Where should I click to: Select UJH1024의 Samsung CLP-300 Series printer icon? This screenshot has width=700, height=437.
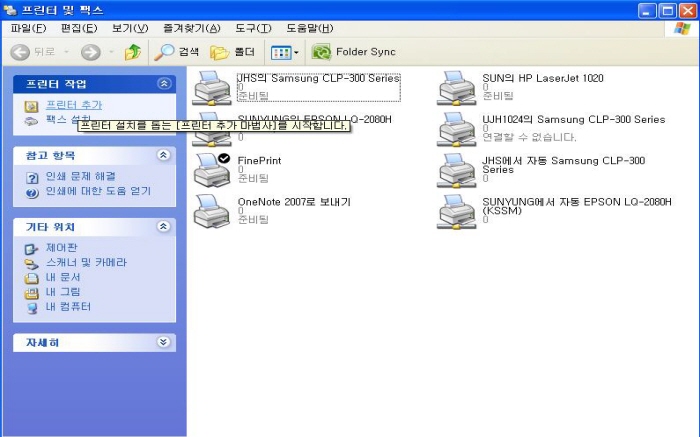456,129
